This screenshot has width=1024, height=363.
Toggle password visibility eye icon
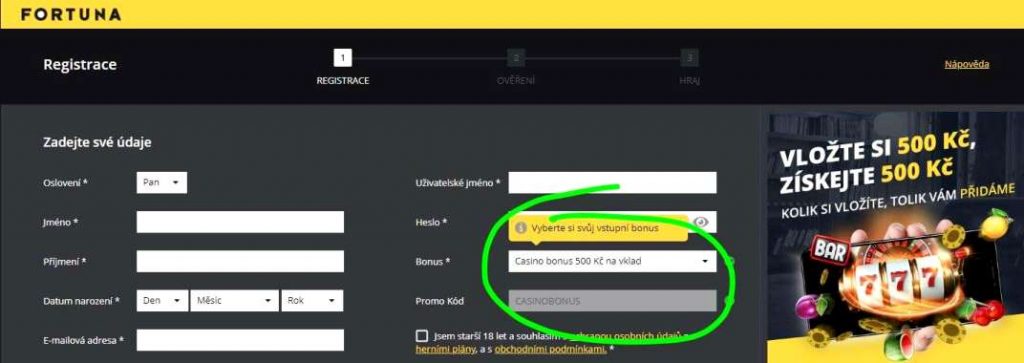(x=701, y=222)
